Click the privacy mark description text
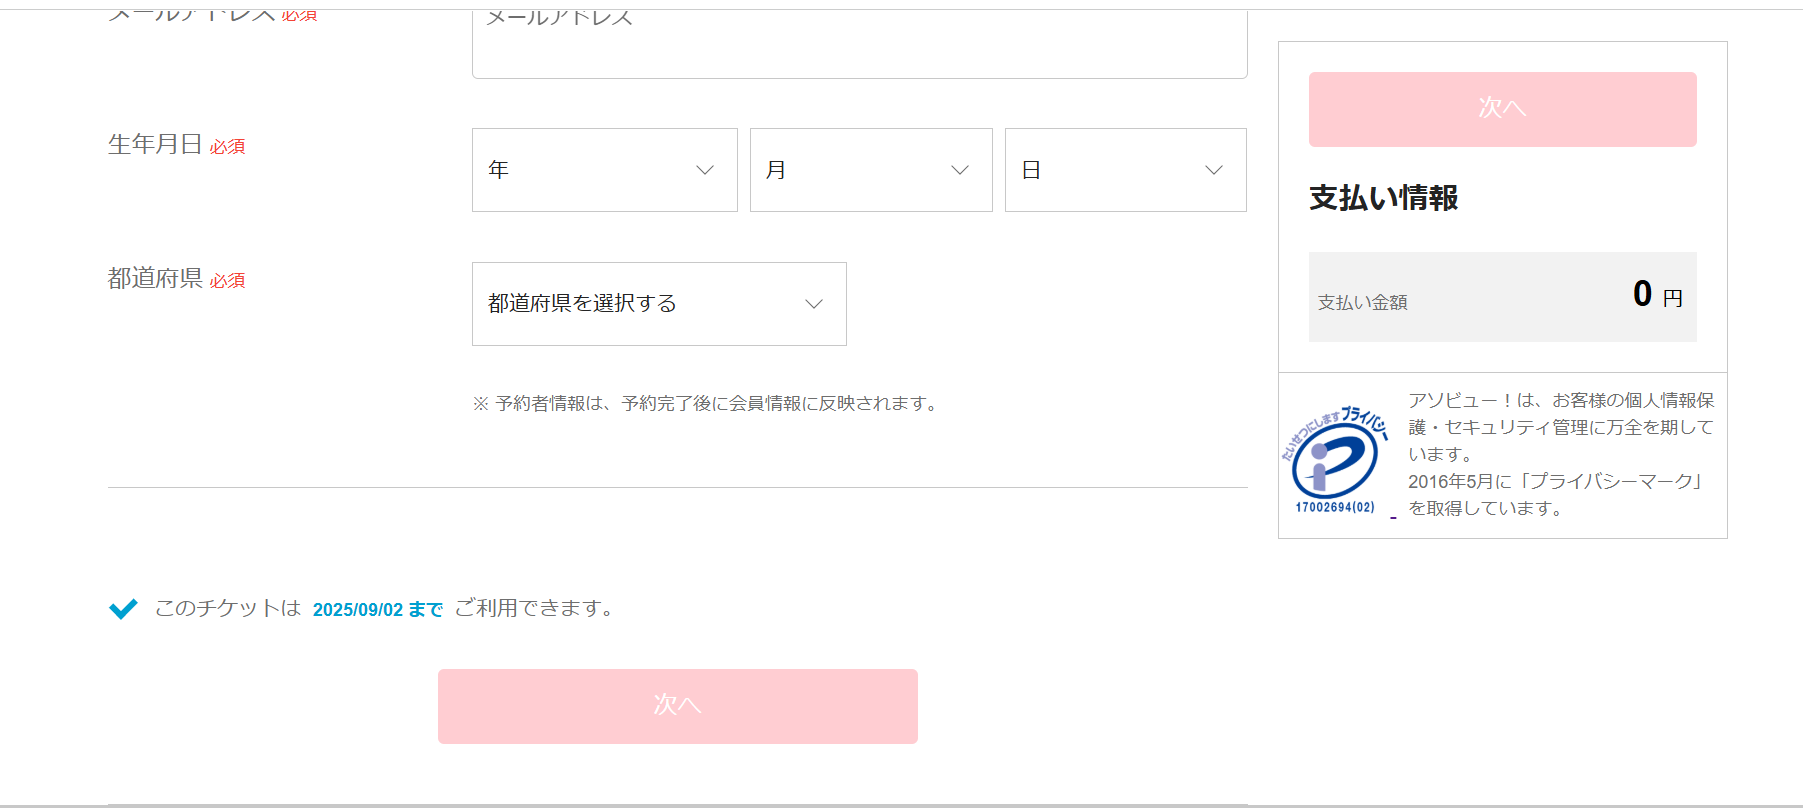 1560,454
